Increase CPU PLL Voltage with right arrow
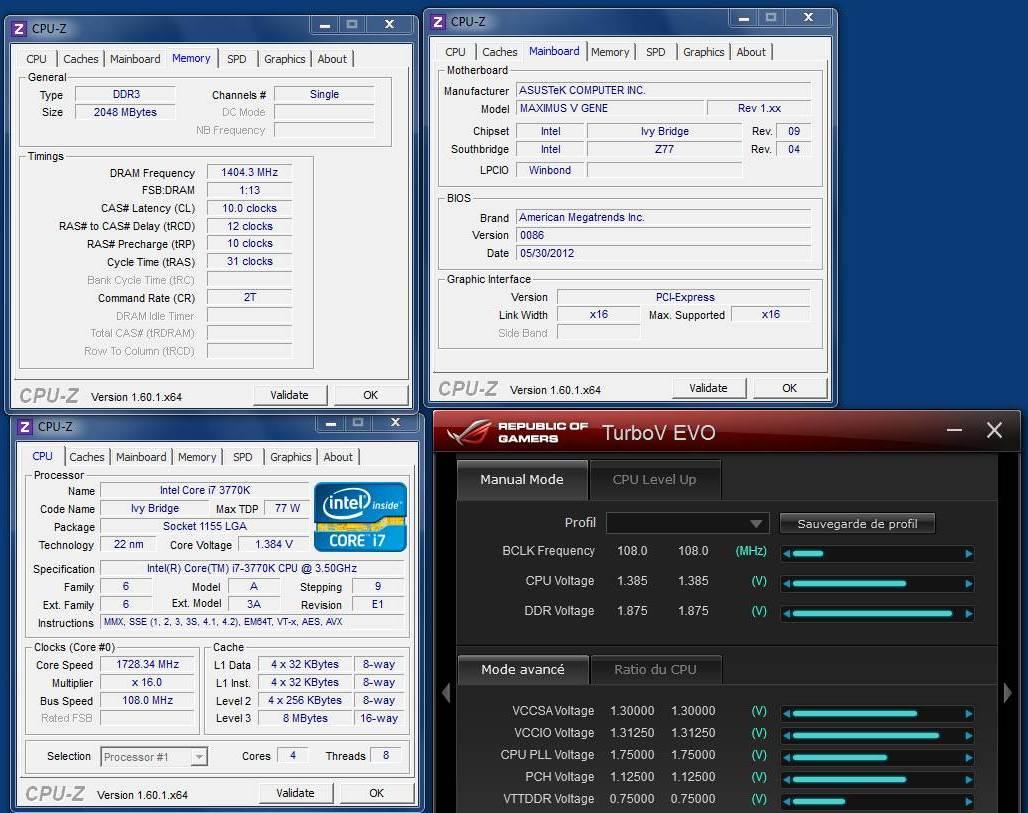Viewport: 1028px width, 813px height. (968, 758)
